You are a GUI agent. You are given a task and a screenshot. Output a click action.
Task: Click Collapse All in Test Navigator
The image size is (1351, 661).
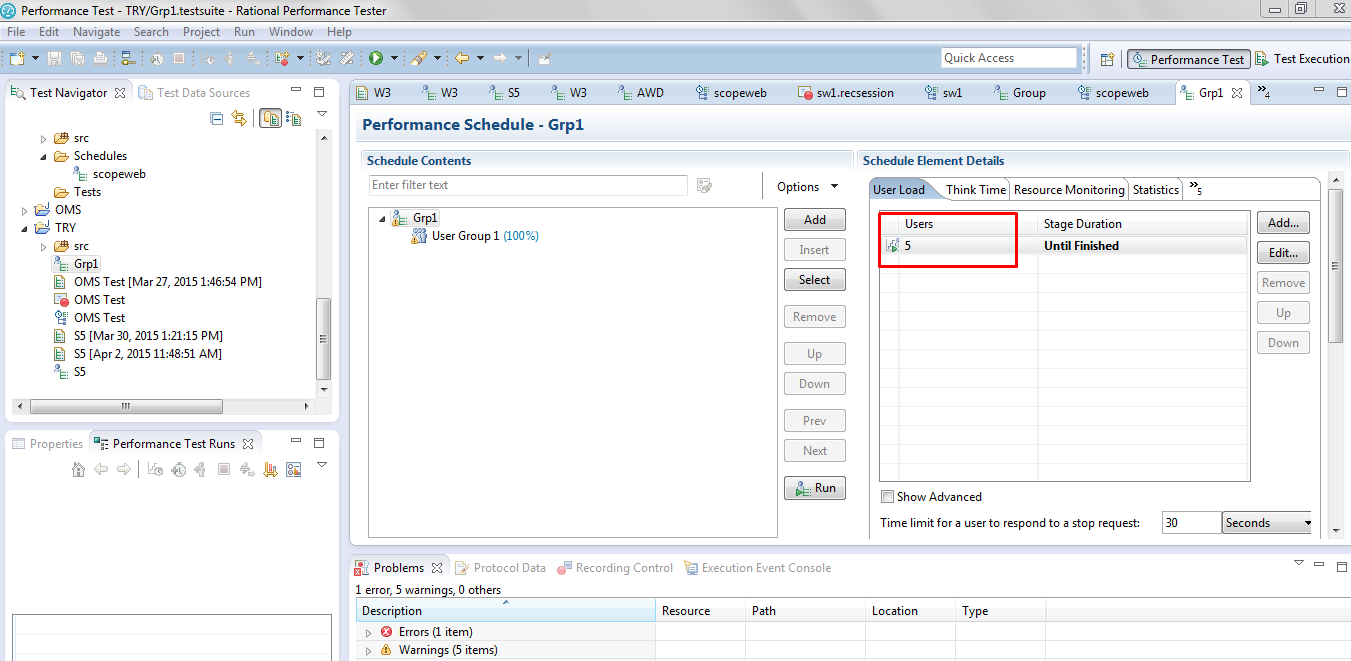coord(217,118)
